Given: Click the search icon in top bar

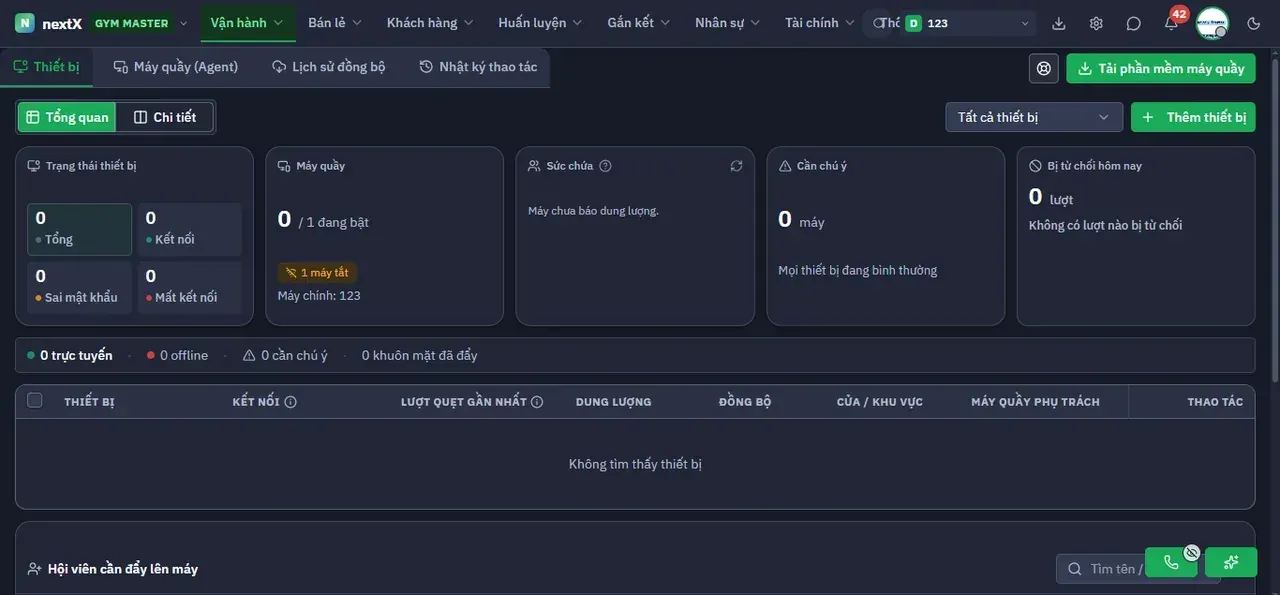Looking at the screenshot, I should coord(879,23).
